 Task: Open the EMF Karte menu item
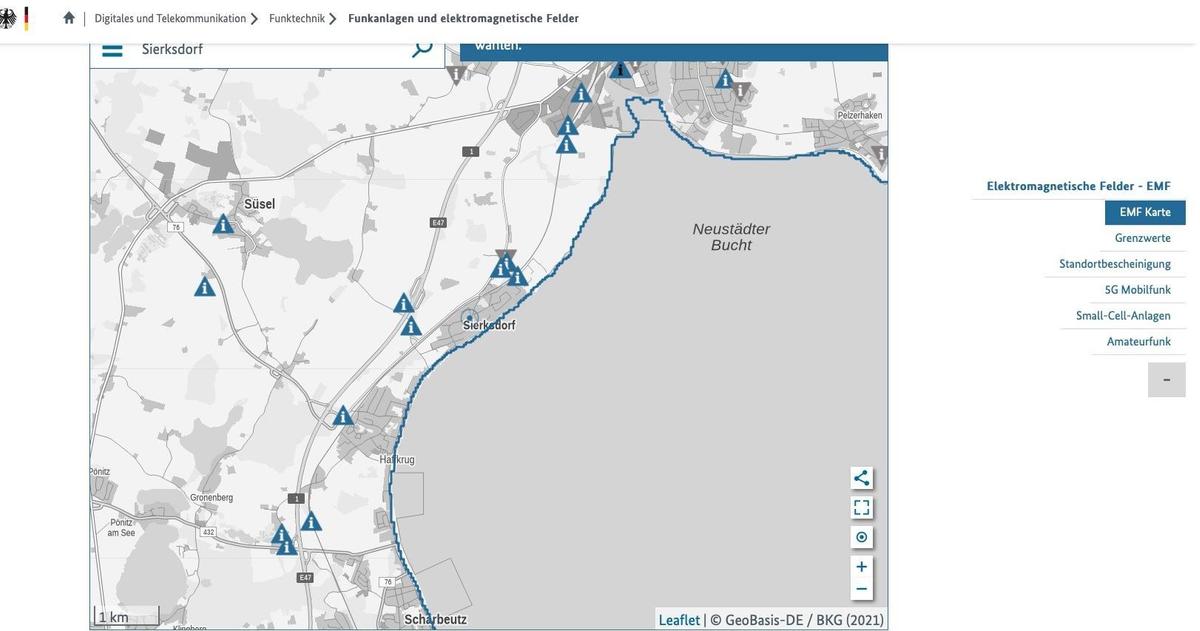(1144, 212)
